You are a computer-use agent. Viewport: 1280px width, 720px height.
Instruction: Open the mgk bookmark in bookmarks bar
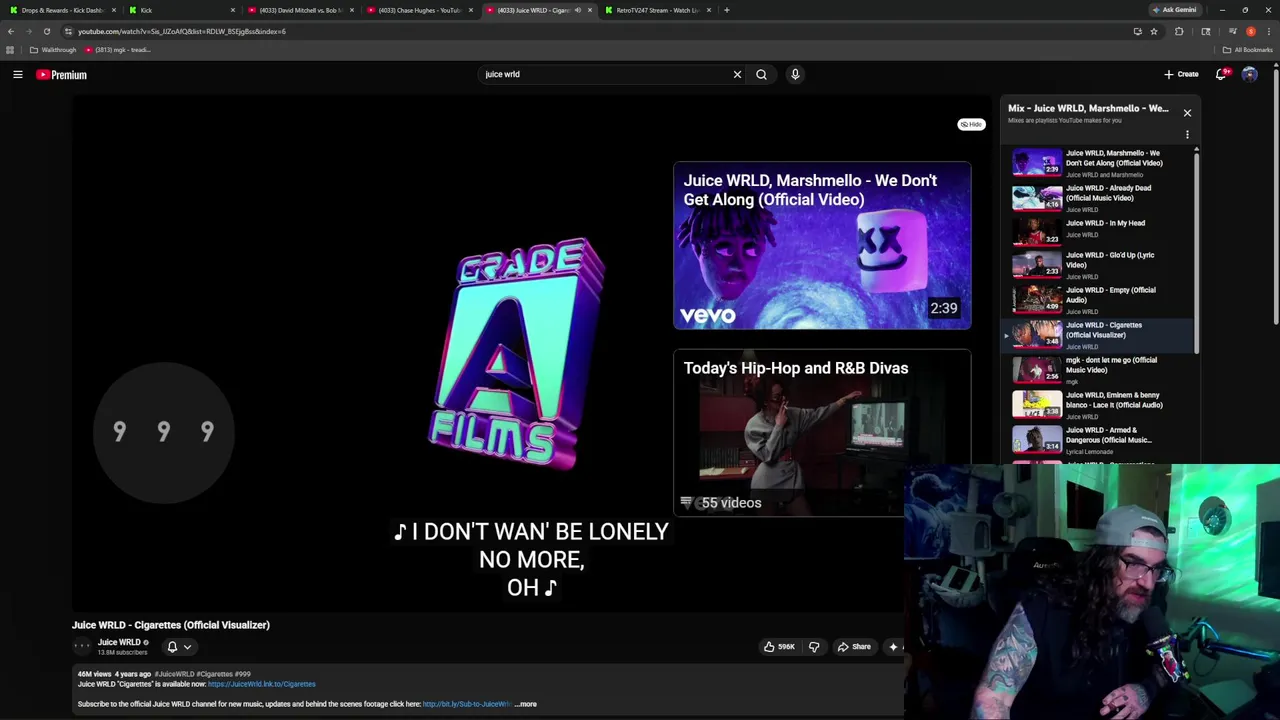(x=118, y=50)
